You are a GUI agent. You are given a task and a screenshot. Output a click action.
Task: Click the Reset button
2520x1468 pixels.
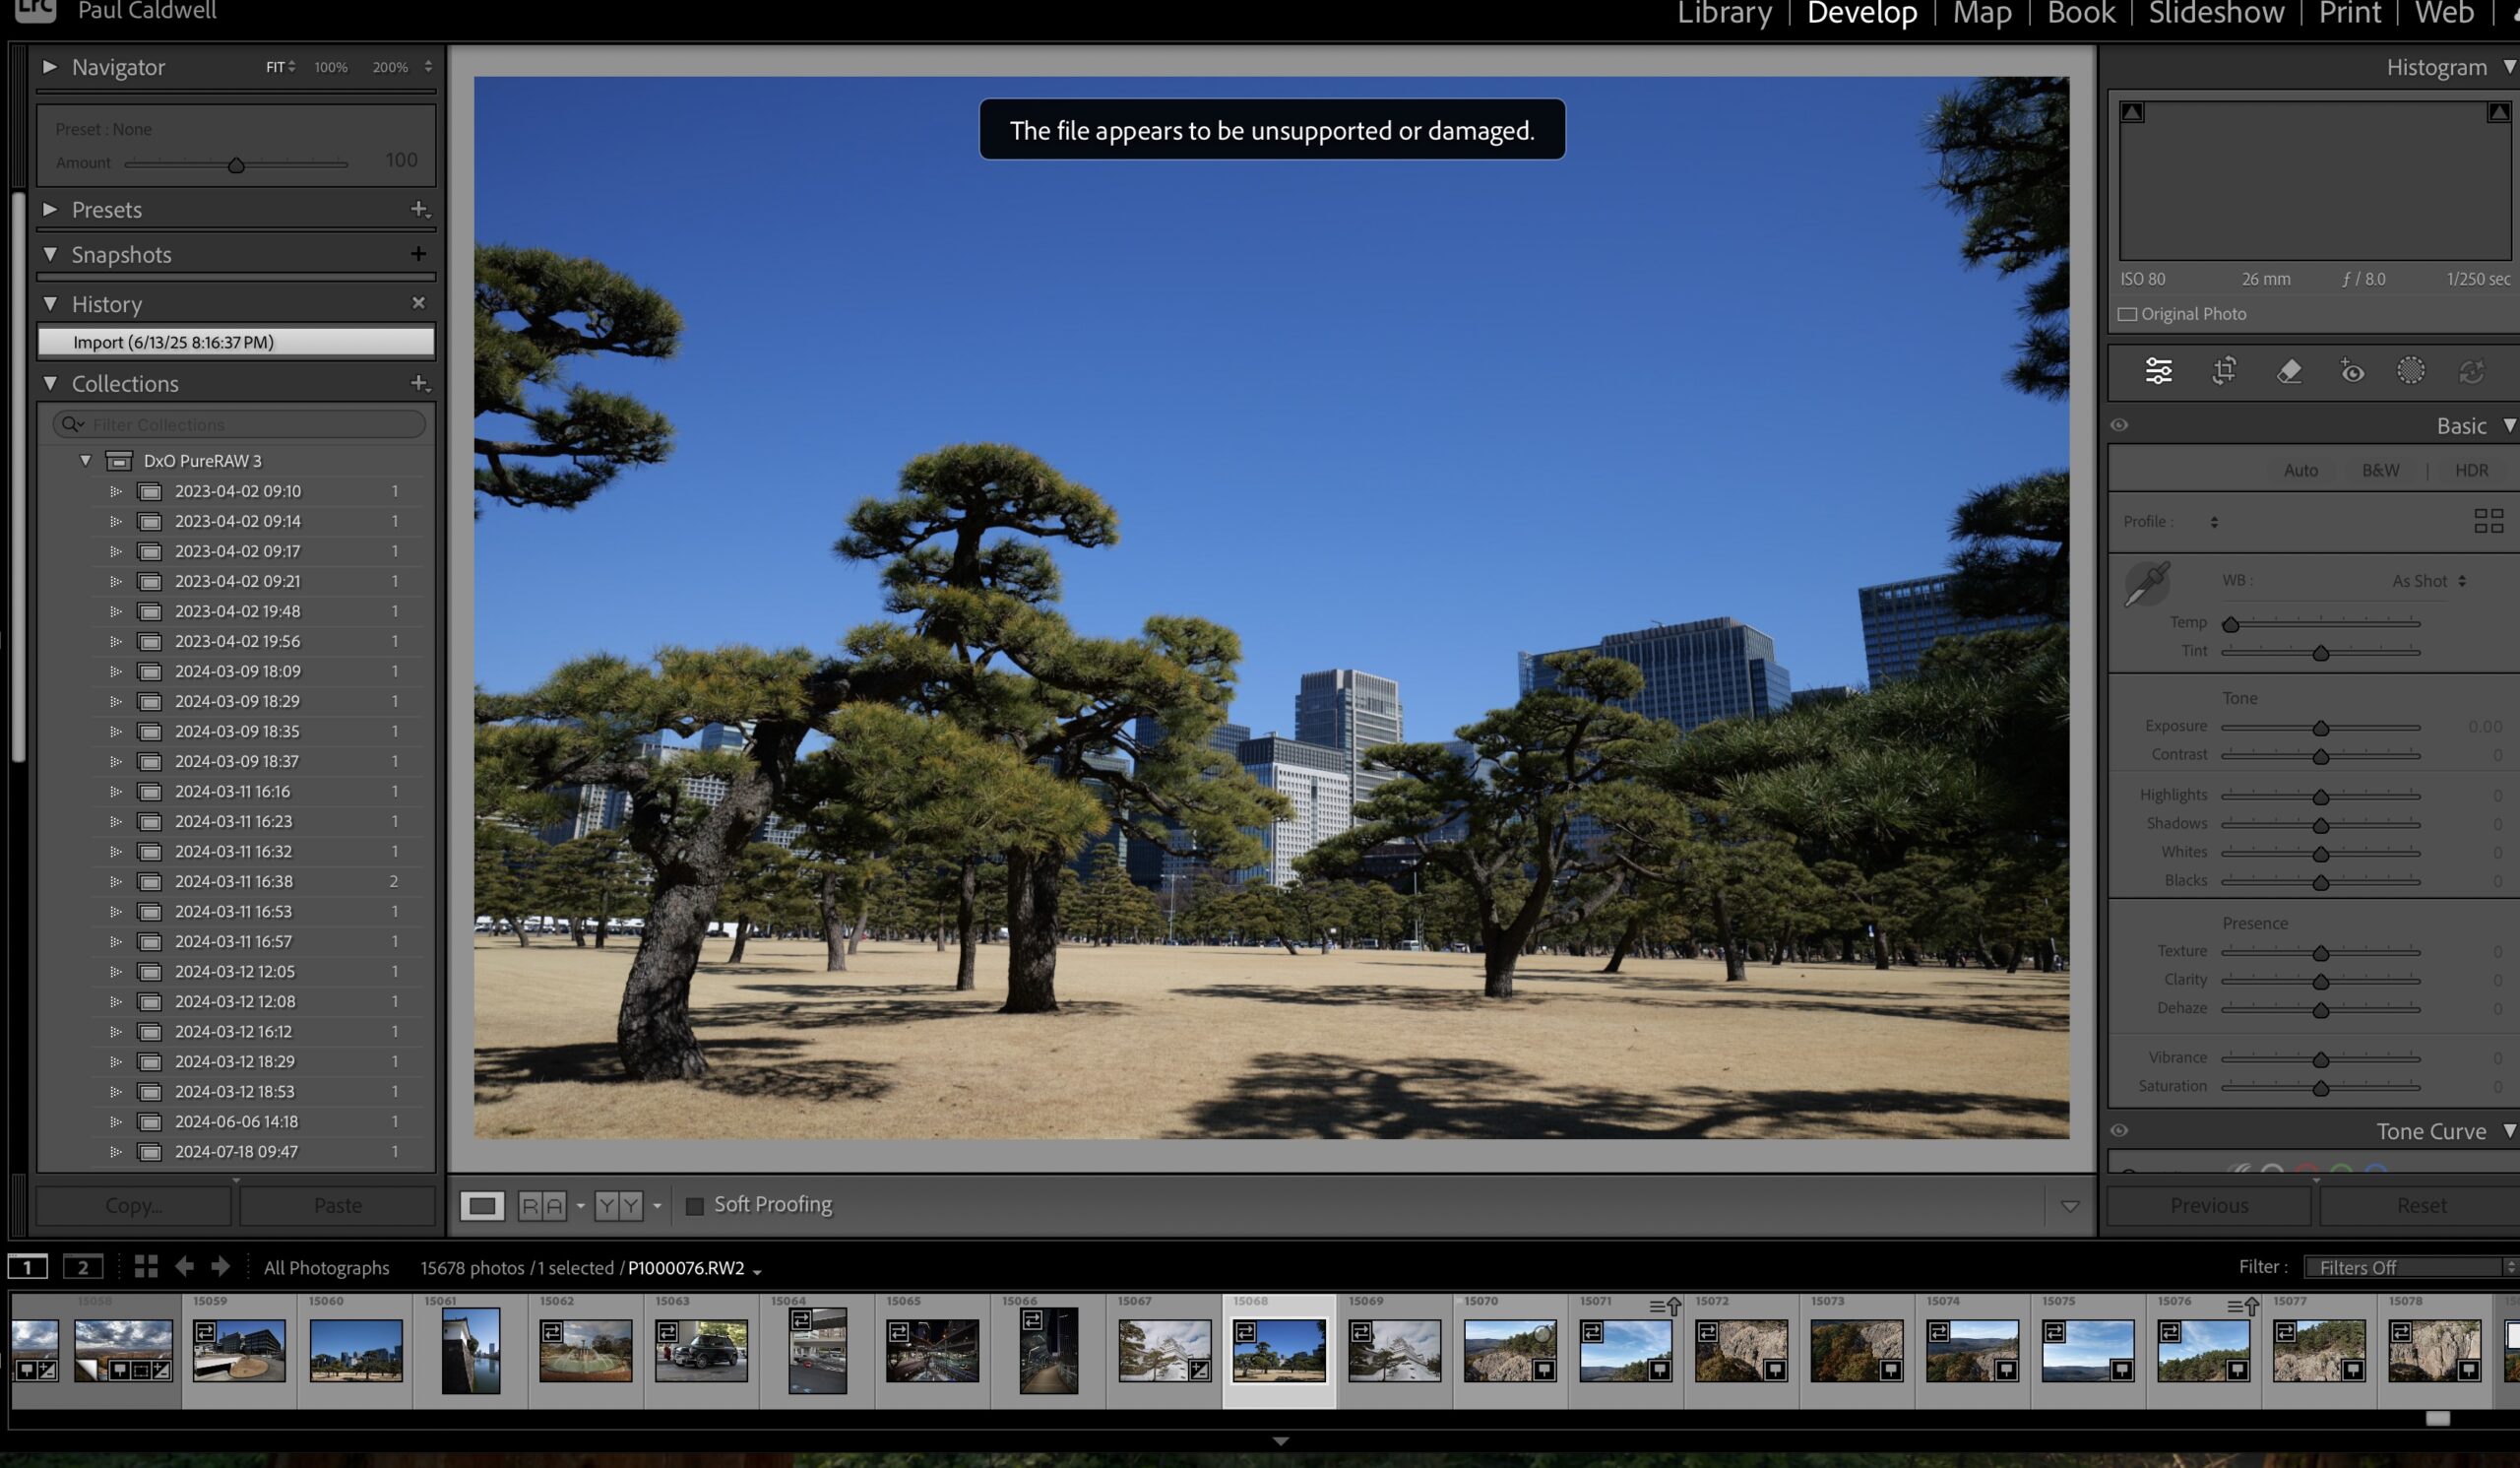tap(2420, 1206)
